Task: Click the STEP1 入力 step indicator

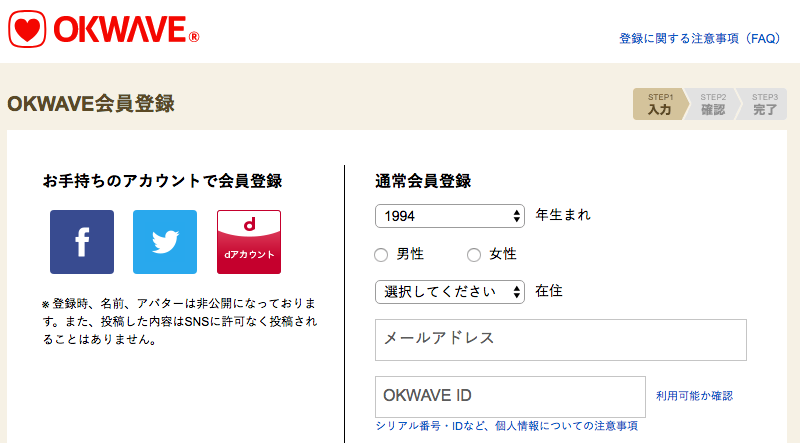Action: pos(660,104)
